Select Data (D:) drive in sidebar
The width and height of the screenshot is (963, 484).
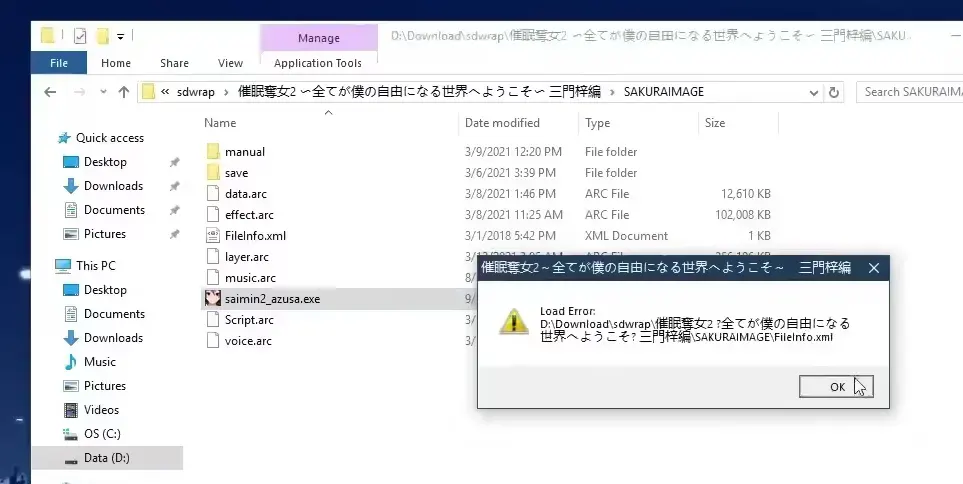(x=107, y=458)
